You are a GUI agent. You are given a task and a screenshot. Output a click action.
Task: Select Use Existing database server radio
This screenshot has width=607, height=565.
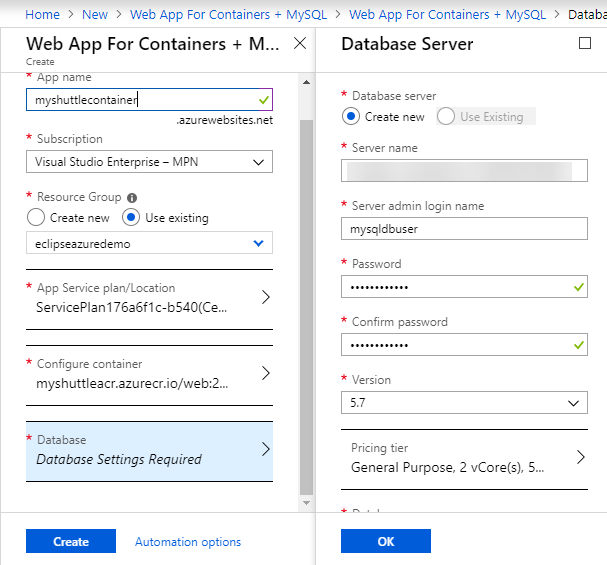tap(446, 116)
